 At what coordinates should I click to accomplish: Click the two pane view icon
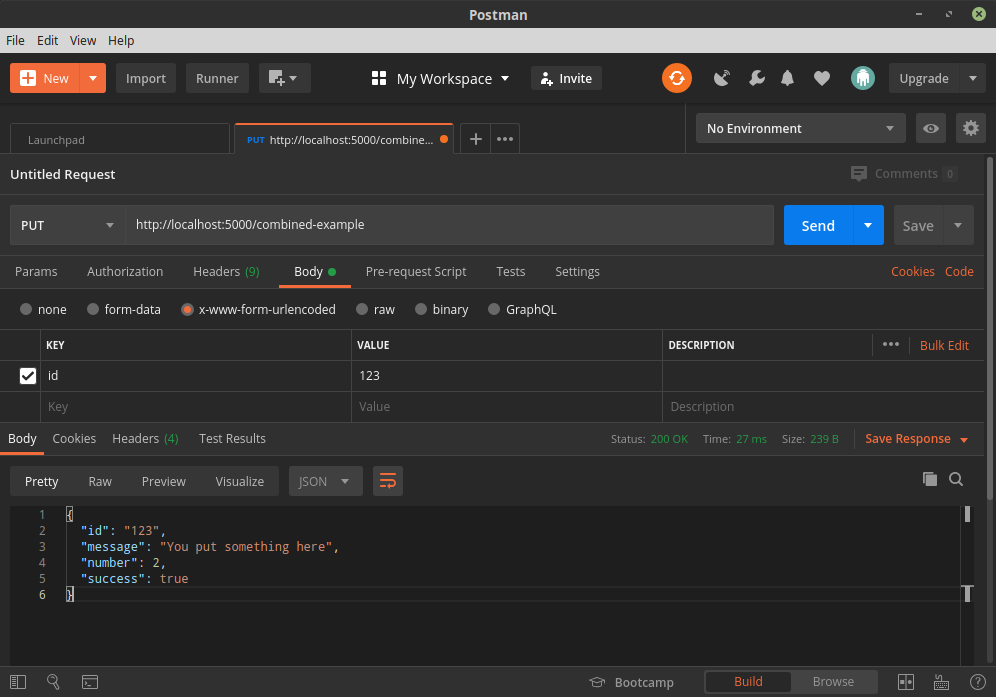(906, 682)
